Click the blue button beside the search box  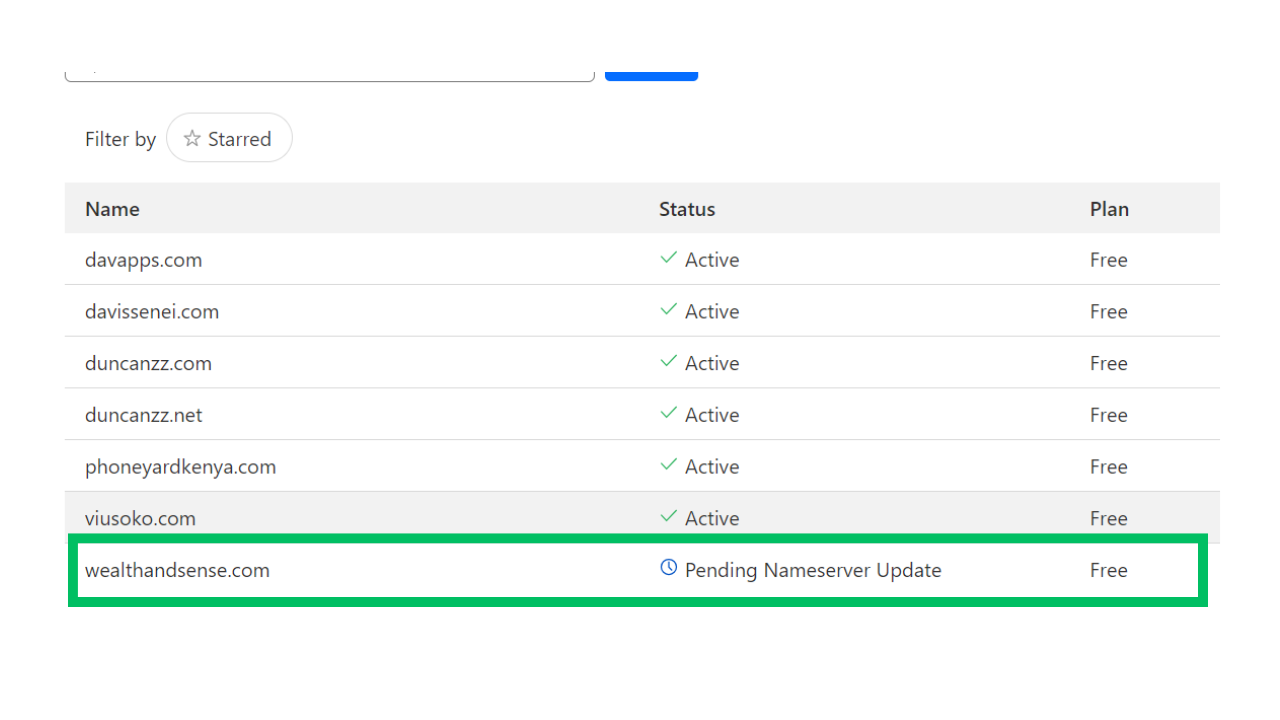click(x=651, y=74)
